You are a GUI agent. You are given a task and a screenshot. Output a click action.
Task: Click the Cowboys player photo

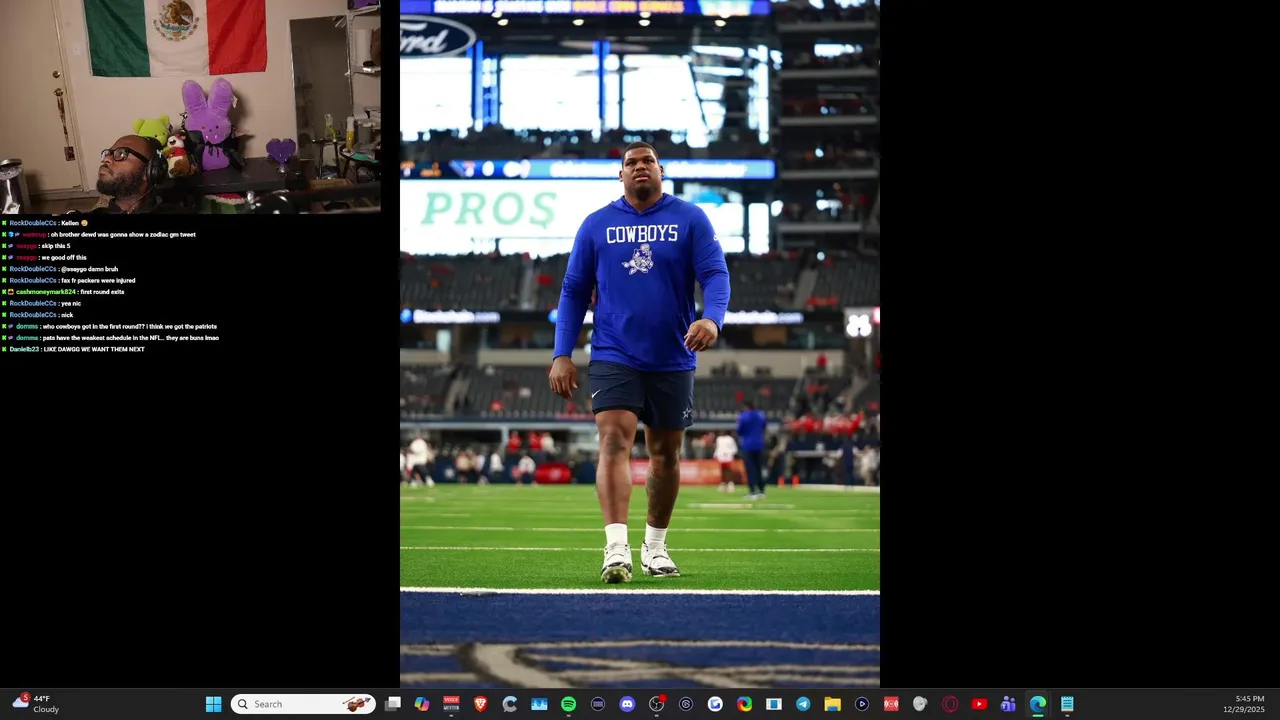tap(640, 344)
